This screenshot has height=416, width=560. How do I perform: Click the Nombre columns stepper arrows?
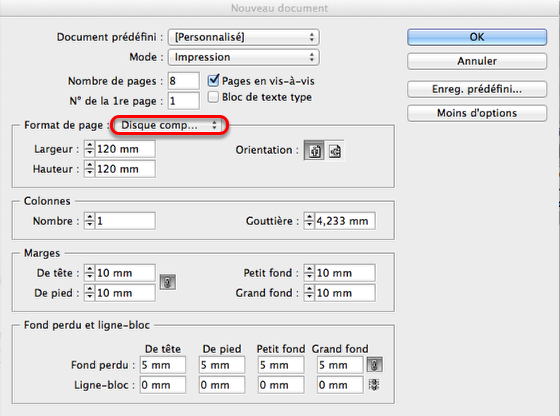pyautogui.click(x=90, y=221)
